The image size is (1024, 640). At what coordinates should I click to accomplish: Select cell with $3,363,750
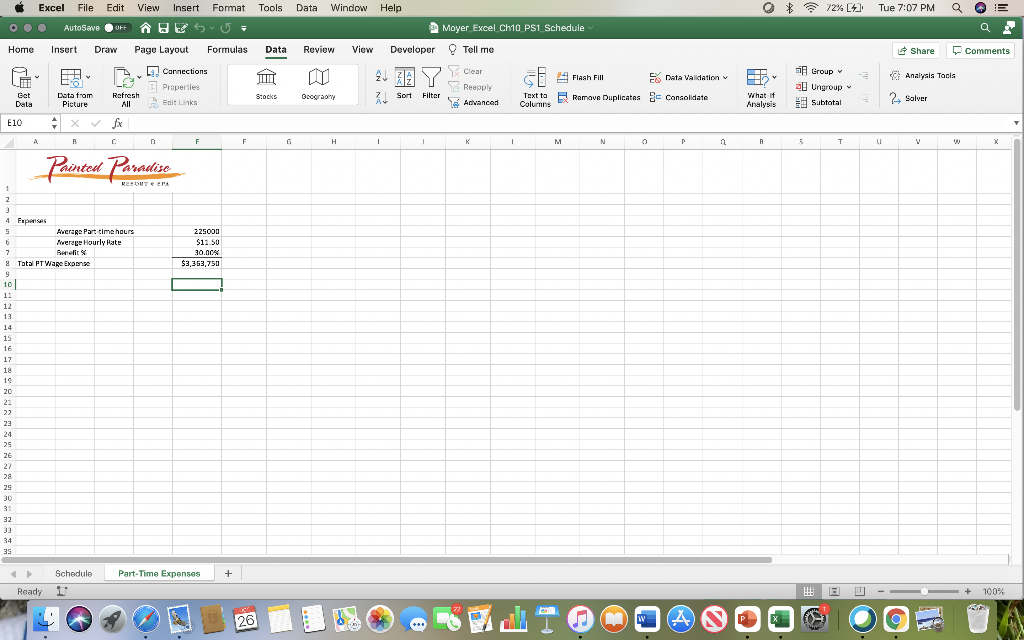[x=197, y=263]
